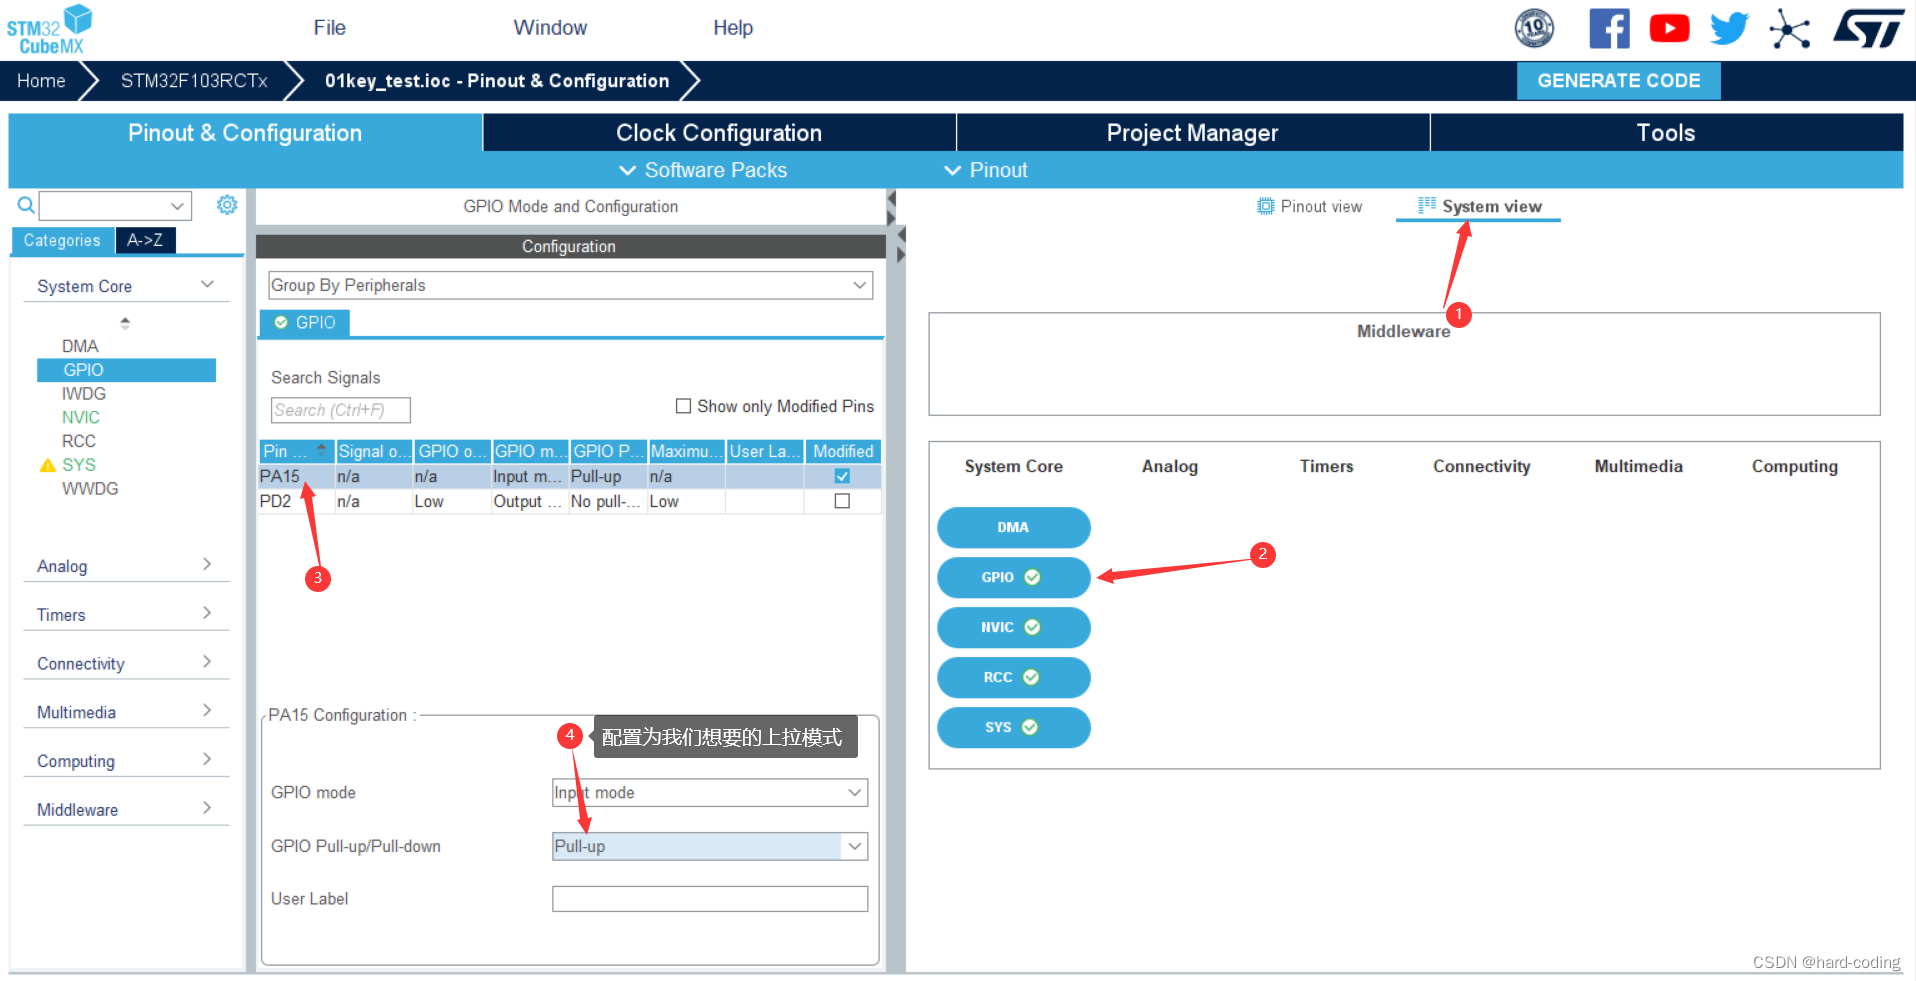Open the peripheral search combo box arrow
The image size is (1916, 981).
tap(177, 206)
